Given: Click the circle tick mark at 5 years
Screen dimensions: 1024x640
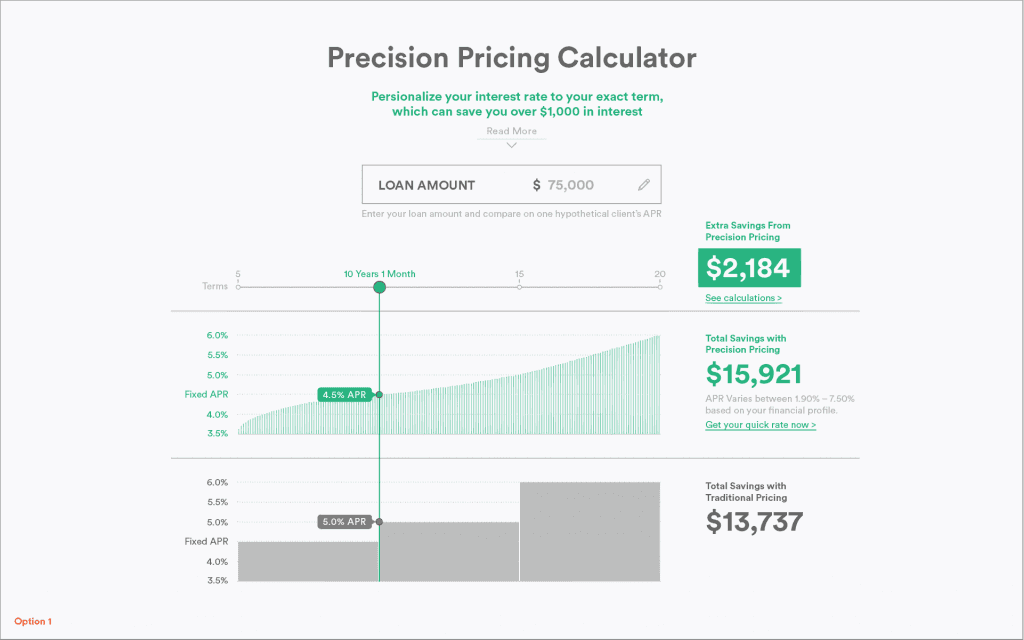Looking at the screenshot, I should pos(238,286).
